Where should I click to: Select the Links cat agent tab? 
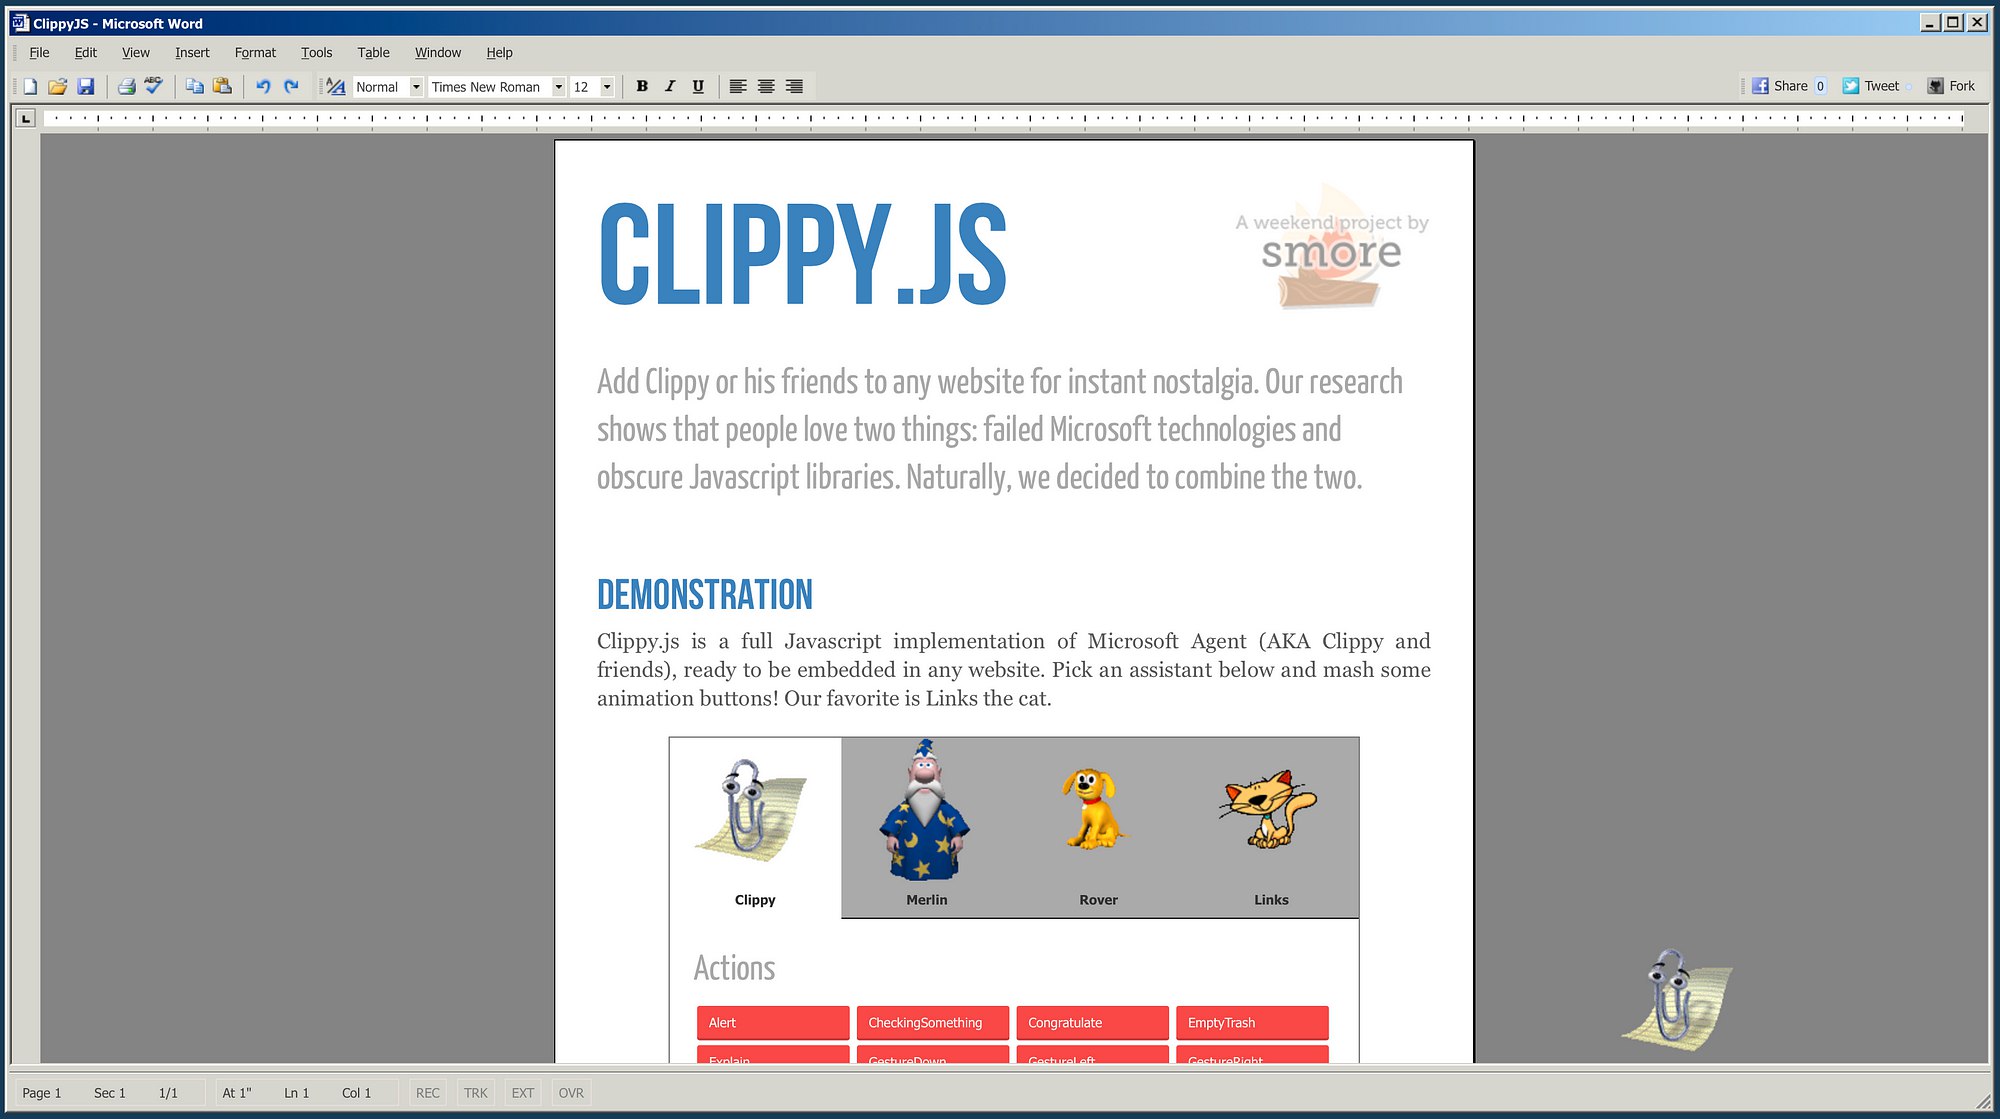coord(1271,828)
